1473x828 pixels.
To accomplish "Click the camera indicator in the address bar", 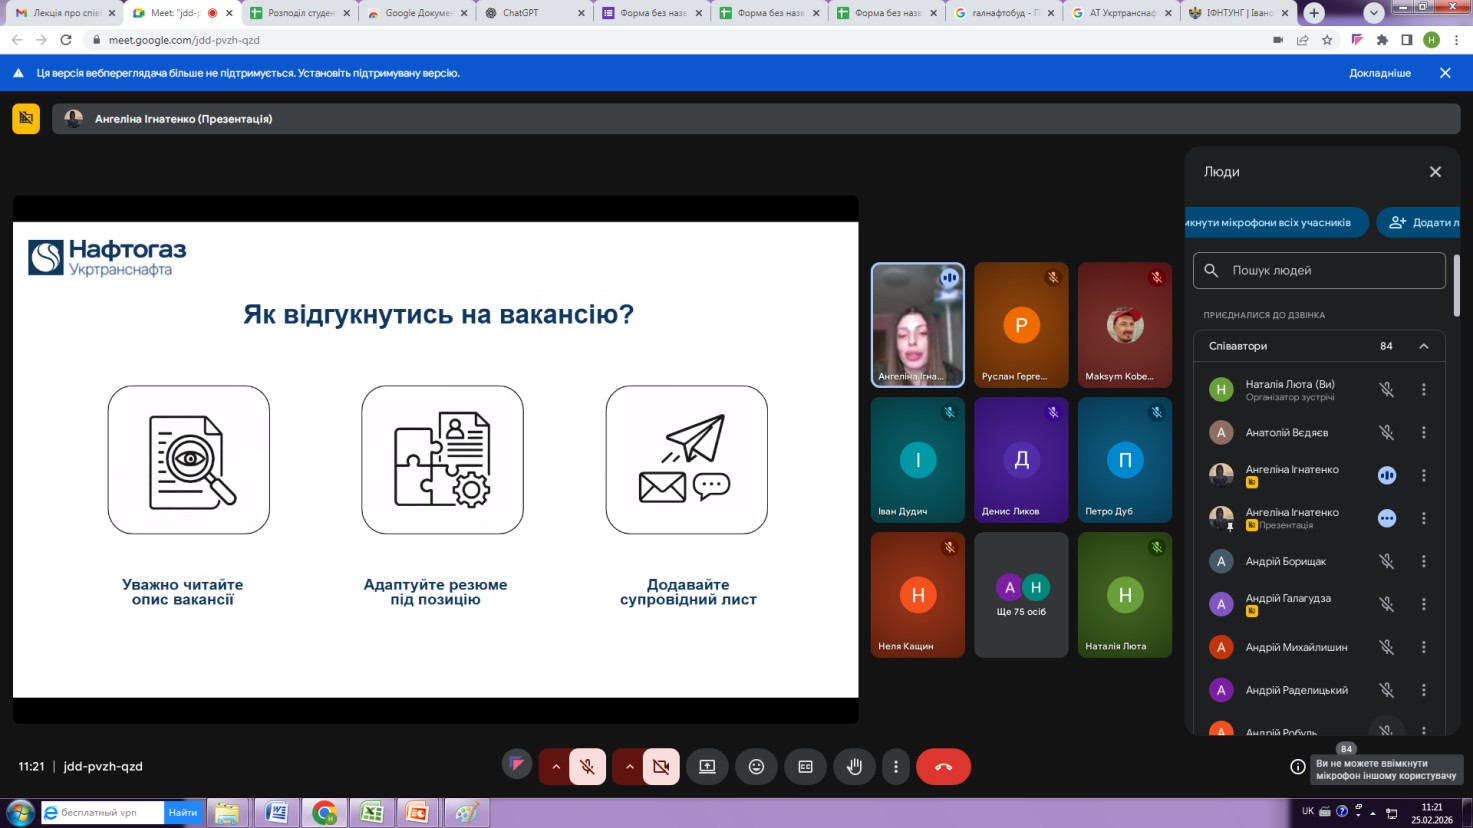I will (x=1278, y=40).
